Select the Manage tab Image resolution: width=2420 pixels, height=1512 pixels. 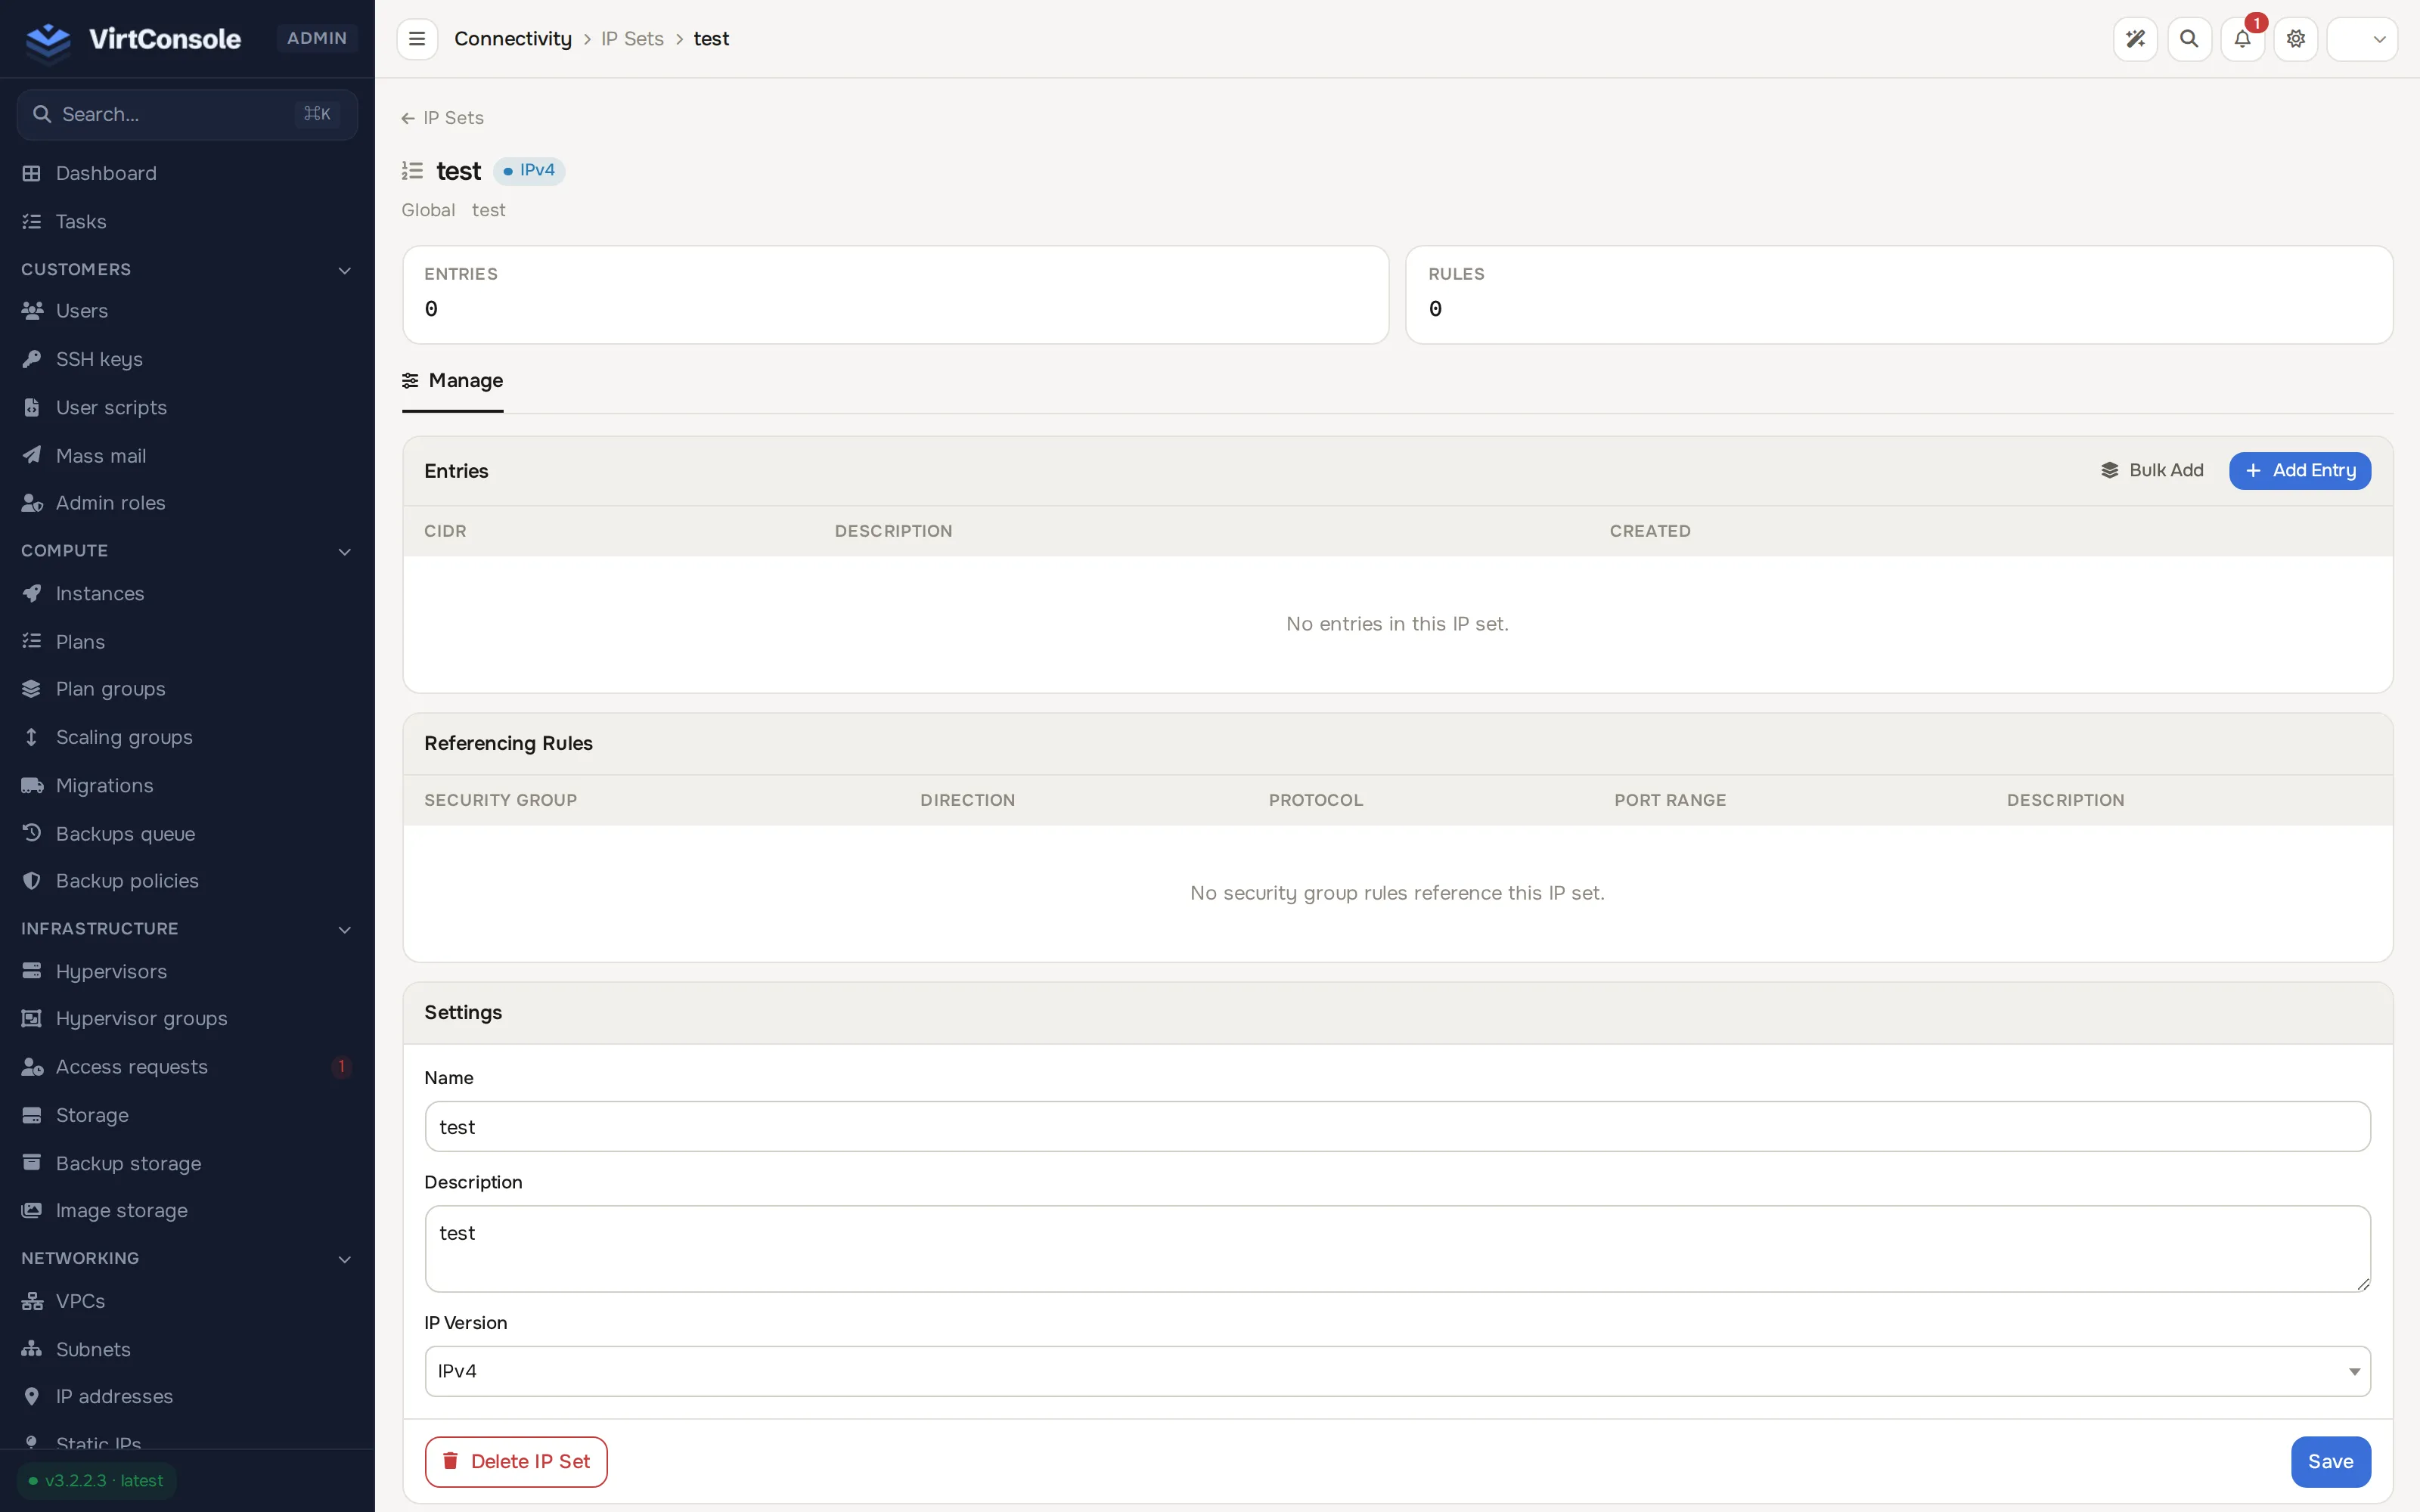[x=452, y=380]
